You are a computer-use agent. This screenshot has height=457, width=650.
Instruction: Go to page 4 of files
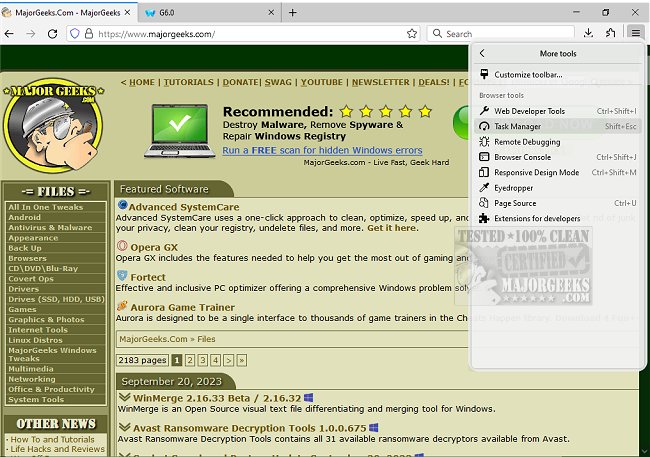coord(216,360)
